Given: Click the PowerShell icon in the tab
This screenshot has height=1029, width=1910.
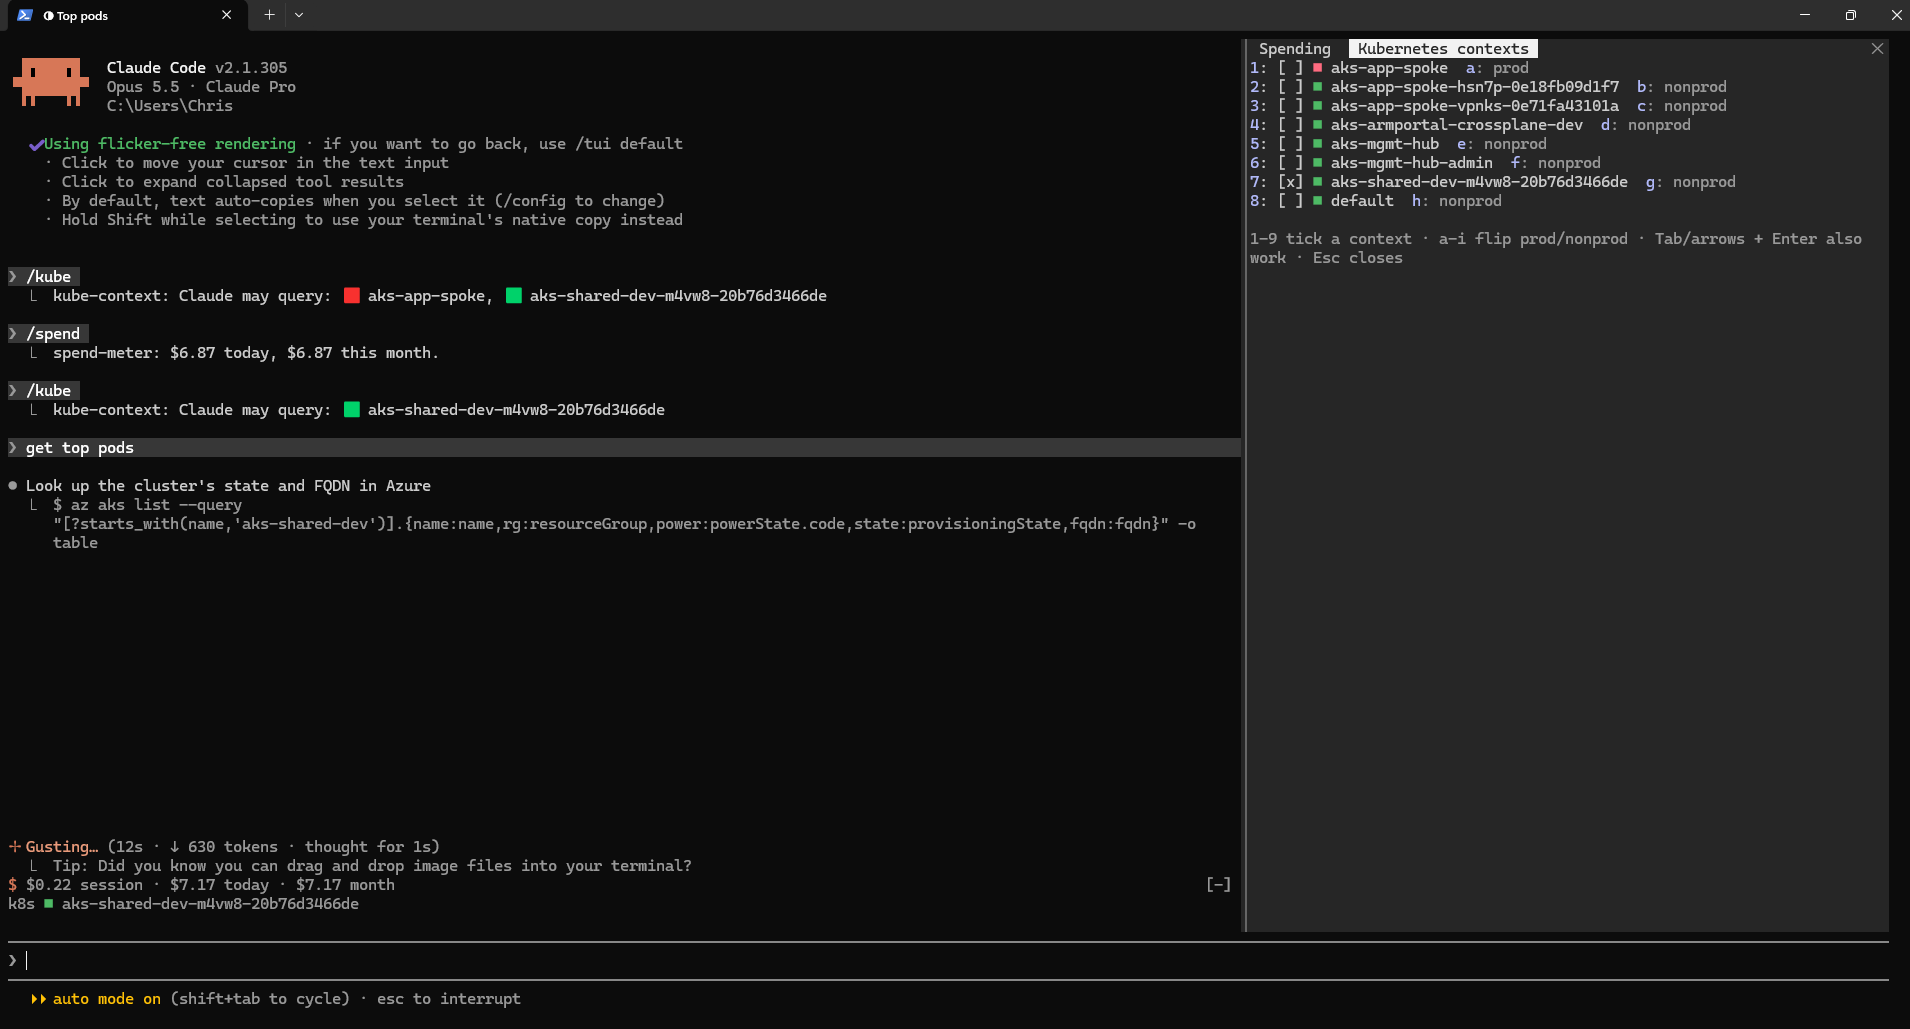Looking at the screenshot, I should [x=25, y=15].
